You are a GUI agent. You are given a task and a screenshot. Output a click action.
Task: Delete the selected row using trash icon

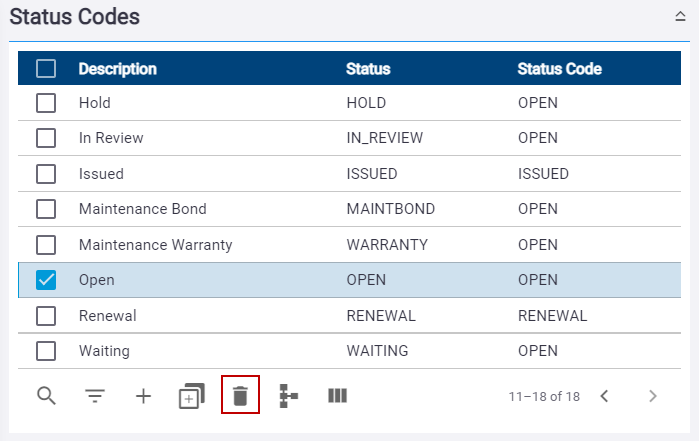(x=240, y=396)
